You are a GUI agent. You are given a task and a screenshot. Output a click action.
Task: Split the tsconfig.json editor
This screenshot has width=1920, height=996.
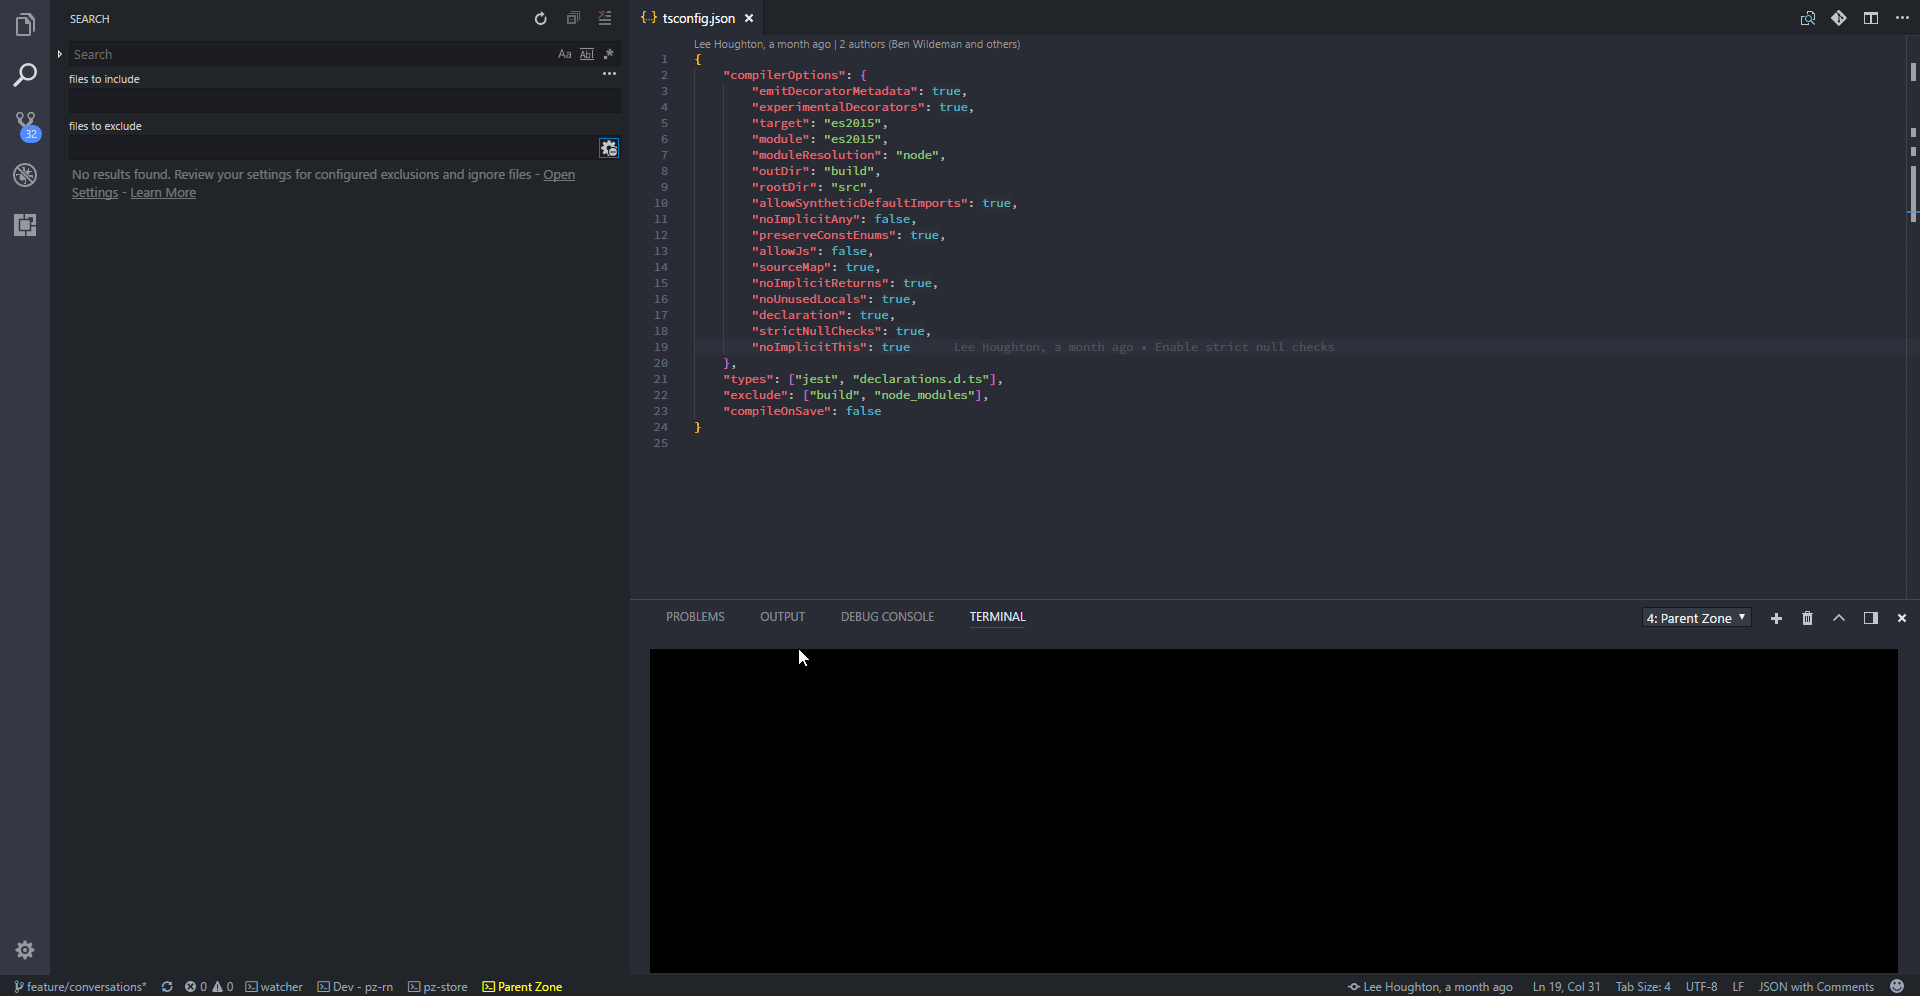click(x=1871, y=18)
